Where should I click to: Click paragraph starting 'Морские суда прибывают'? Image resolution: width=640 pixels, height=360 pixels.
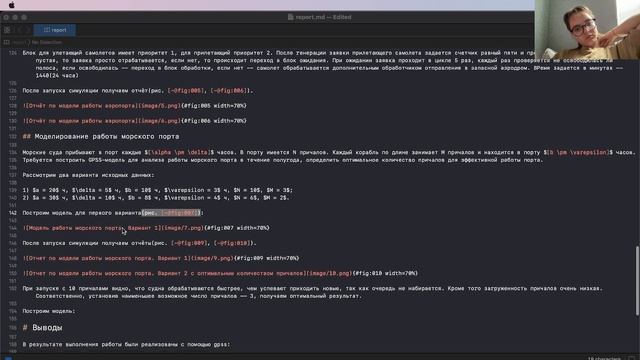(329, 152)
